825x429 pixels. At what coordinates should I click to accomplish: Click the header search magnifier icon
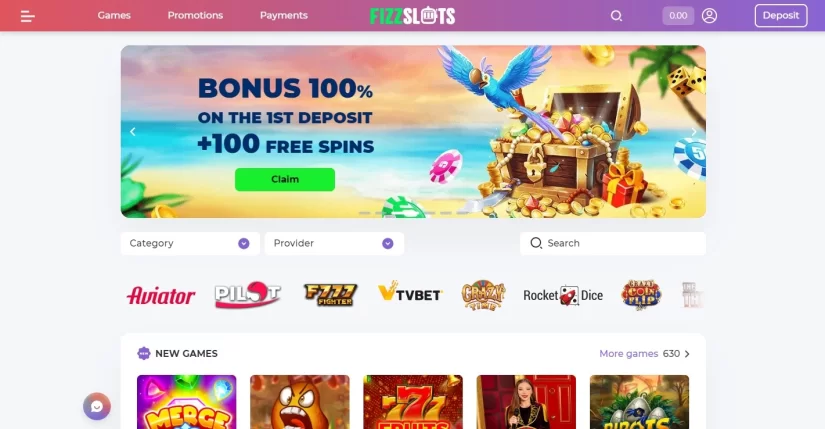tap(616, 16)
